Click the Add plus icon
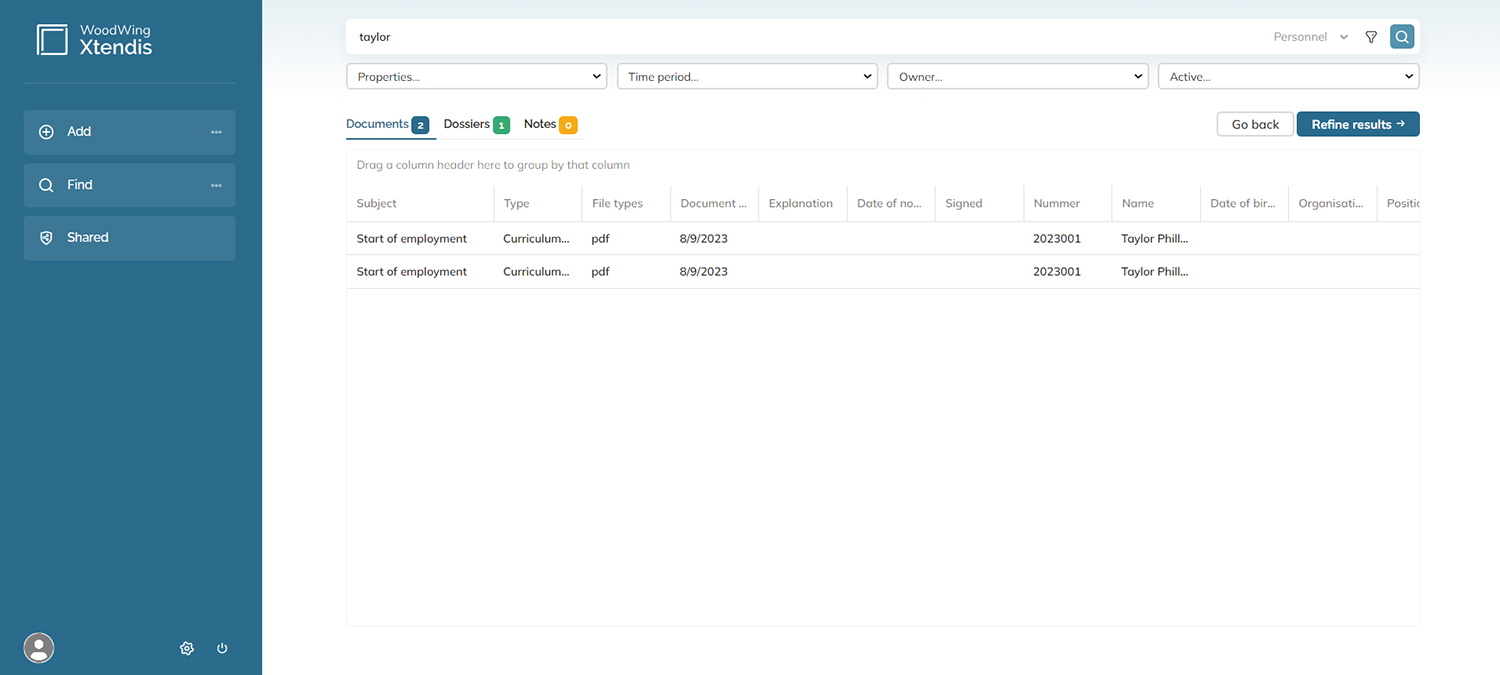Viewport: 1500px width, 675px height. [x=46, y=132]
